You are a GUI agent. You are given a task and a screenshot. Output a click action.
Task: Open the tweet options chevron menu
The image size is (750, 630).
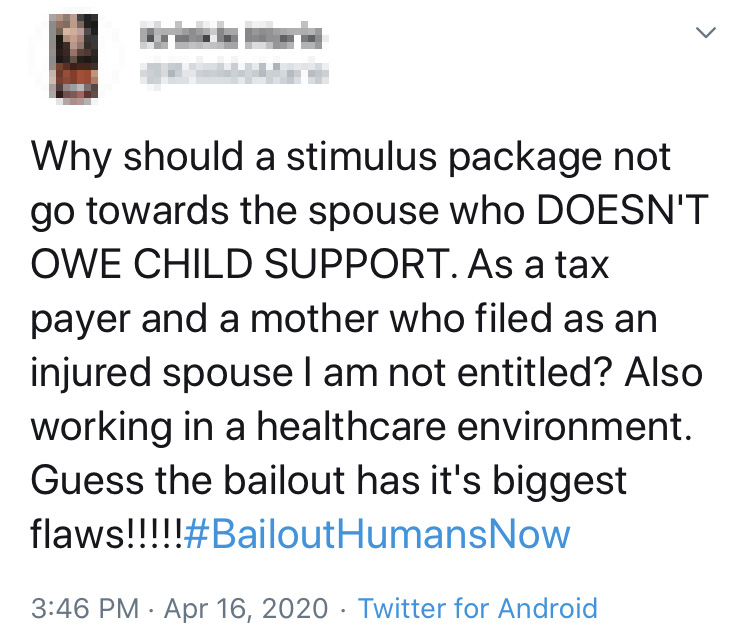pyautogui.click(x=706, y=33)
